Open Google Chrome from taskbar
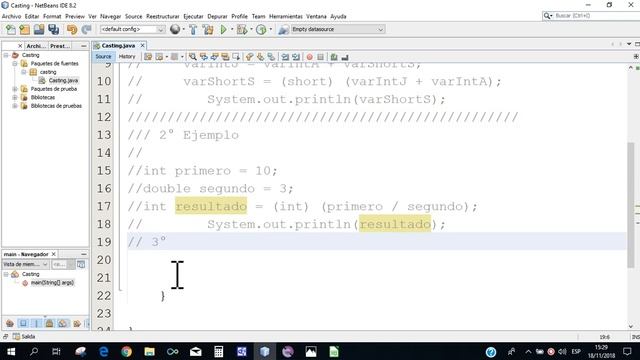The image size is (640, 360). (126, 351)
